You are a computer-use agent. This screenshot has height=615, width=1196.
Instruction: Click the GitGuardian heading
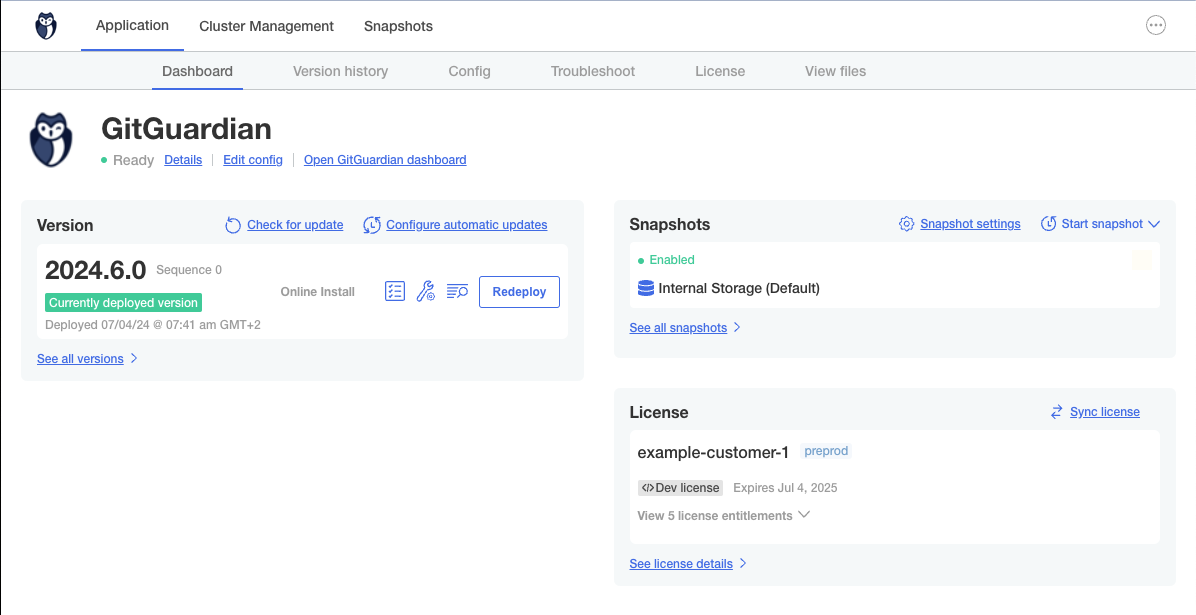click(186, 129)
